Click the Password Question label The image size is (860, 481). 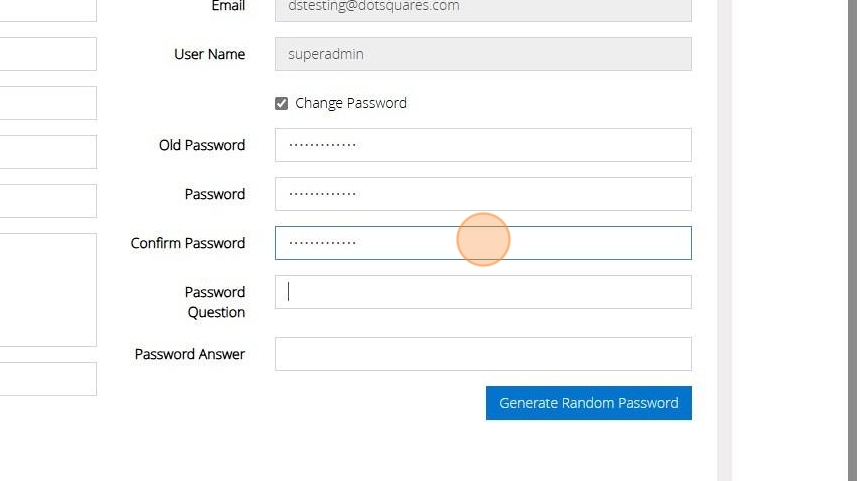coord(215,302)
